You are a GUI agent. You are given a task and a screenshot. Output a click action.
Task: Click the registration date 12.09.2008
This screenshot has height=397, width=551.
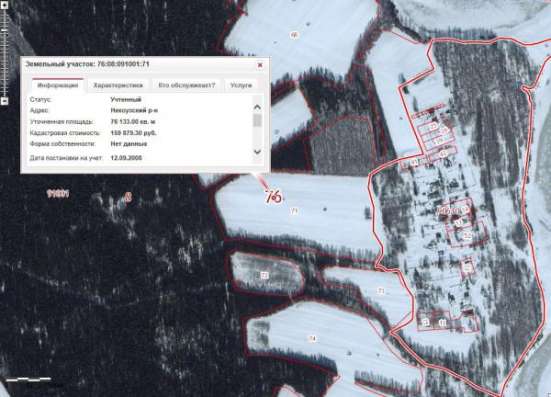coord(126,158)
